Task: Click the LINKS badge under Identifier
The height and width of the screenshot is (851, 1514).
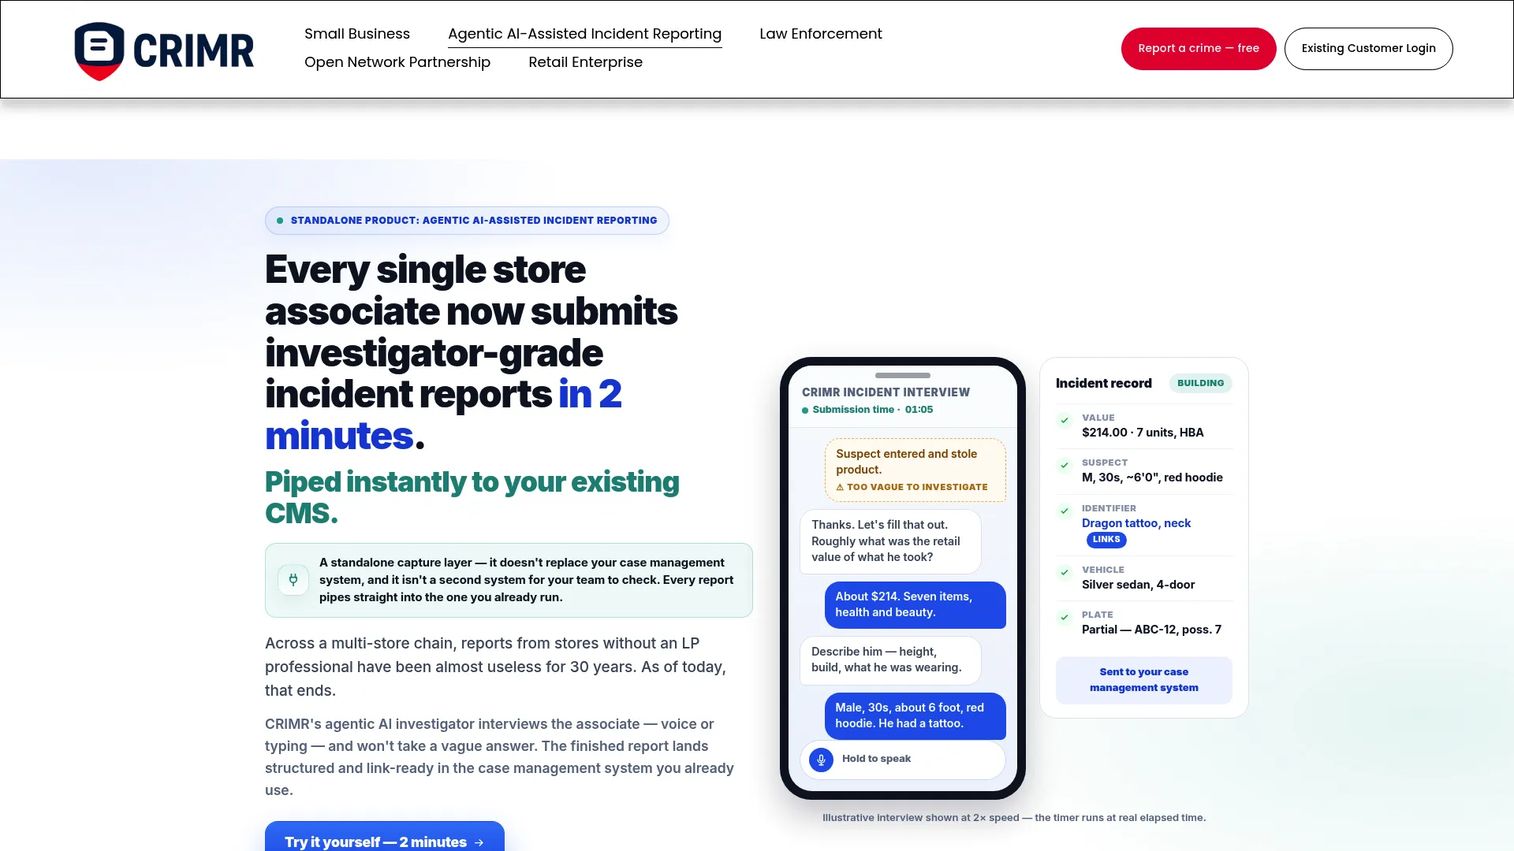Action: pos(1106,540)
